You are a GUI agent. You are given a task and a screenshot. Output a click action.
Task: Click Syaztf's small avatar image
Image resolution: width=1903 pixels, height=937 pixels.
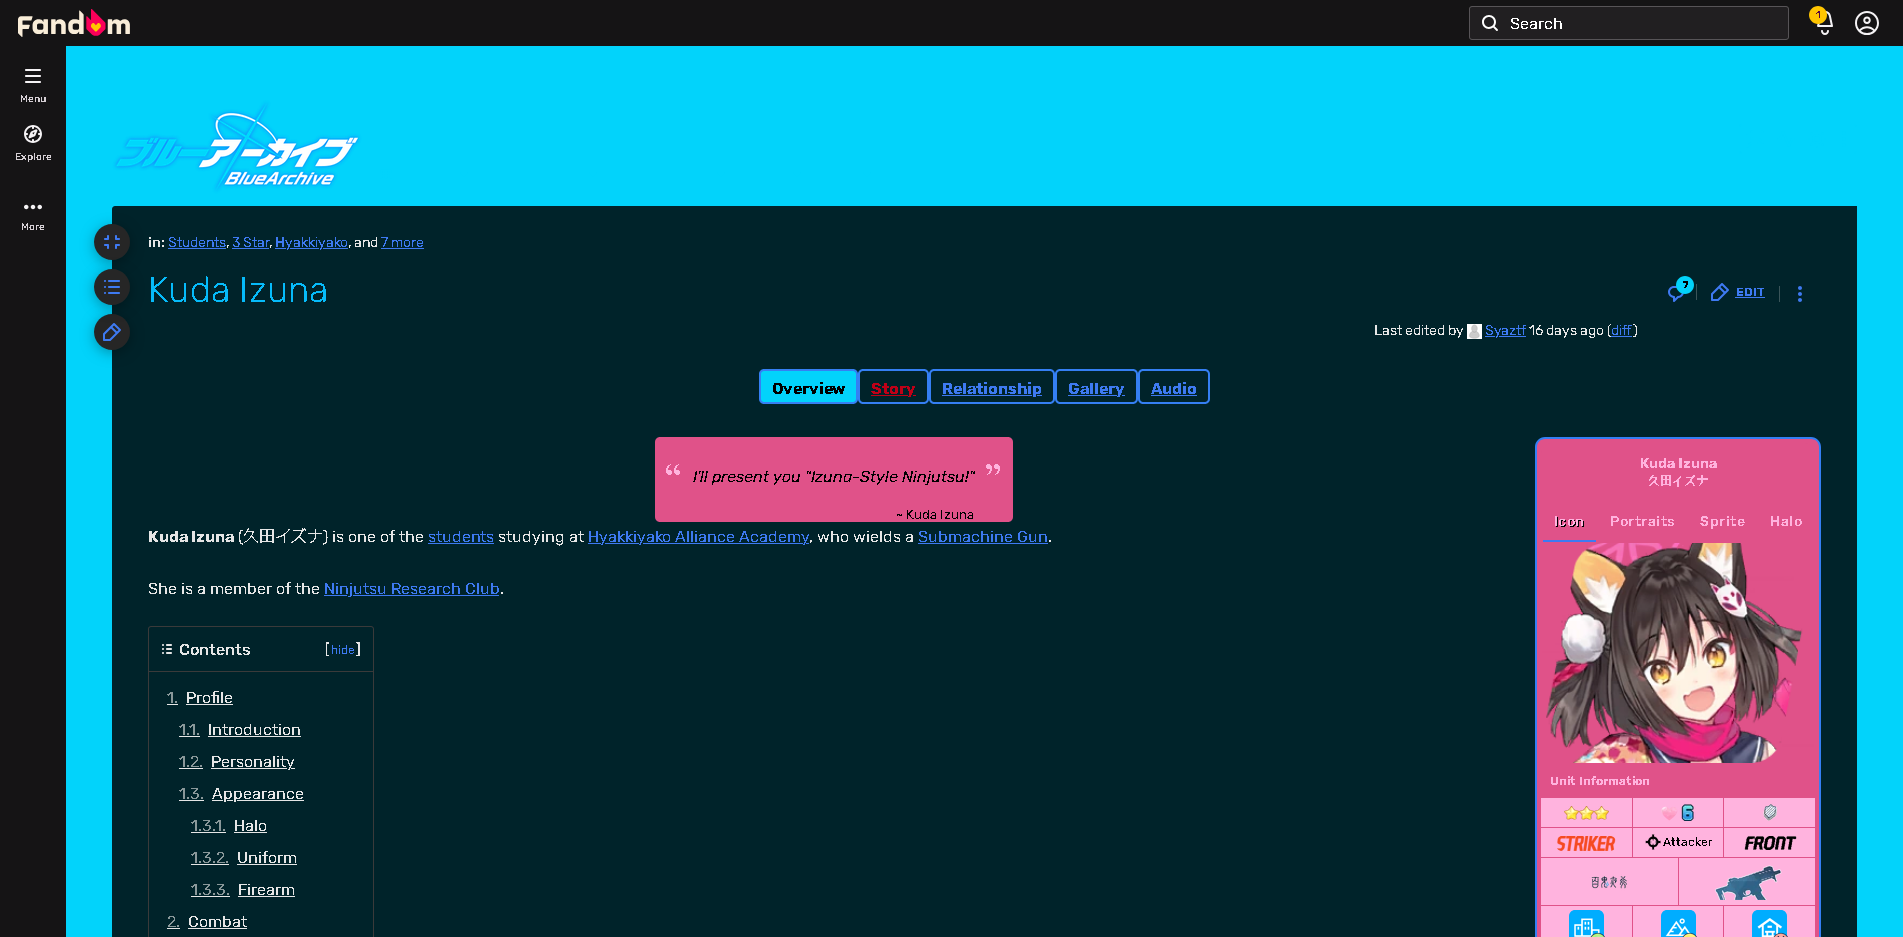1474,331
